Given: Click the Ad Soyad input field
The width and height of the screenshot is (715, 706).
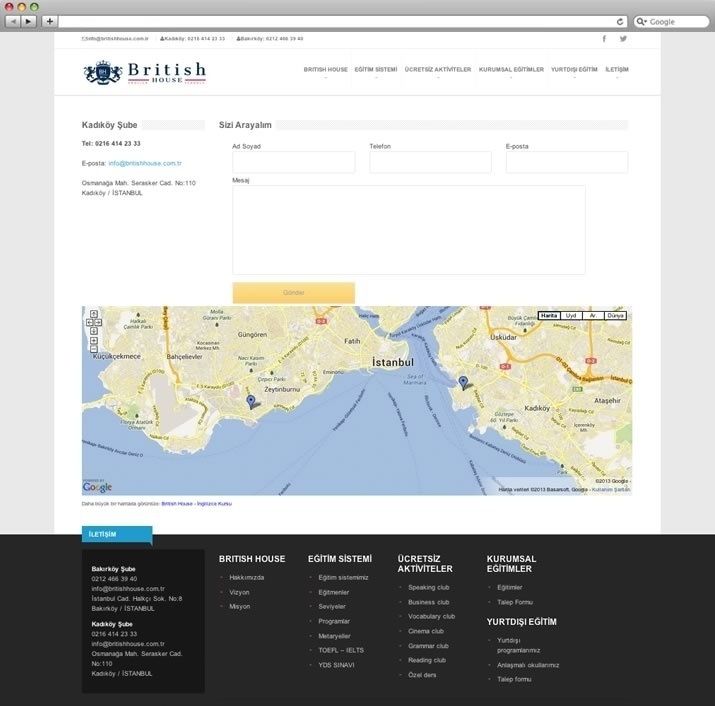Looking at the screenshot, I should tap(294, 162).
